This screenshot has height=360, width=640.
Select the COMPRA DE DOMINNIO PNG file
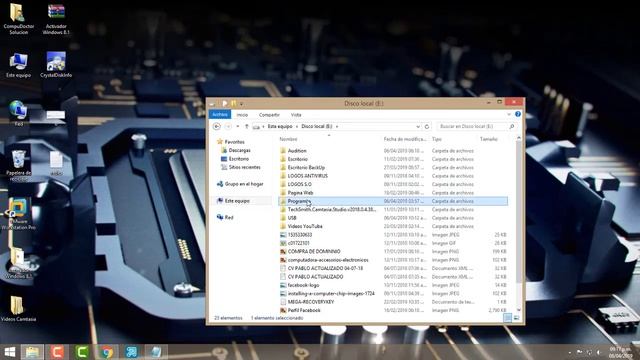pyautogui.click(x=313, y=251)
